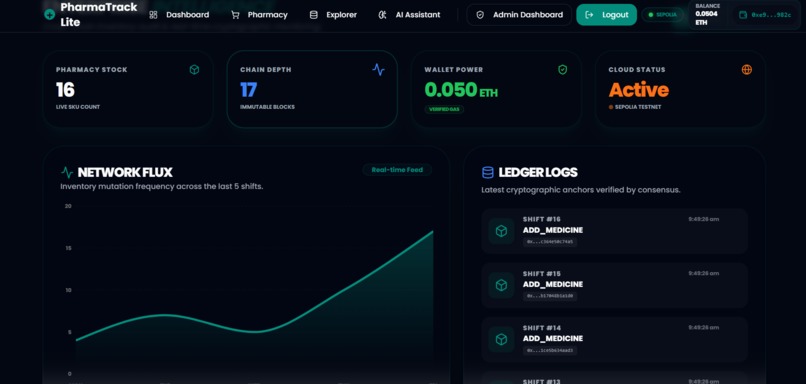Viewport: 806px width, 384px height.
Task: Open the Admin Dashboard button
Action: click(519, 15)
